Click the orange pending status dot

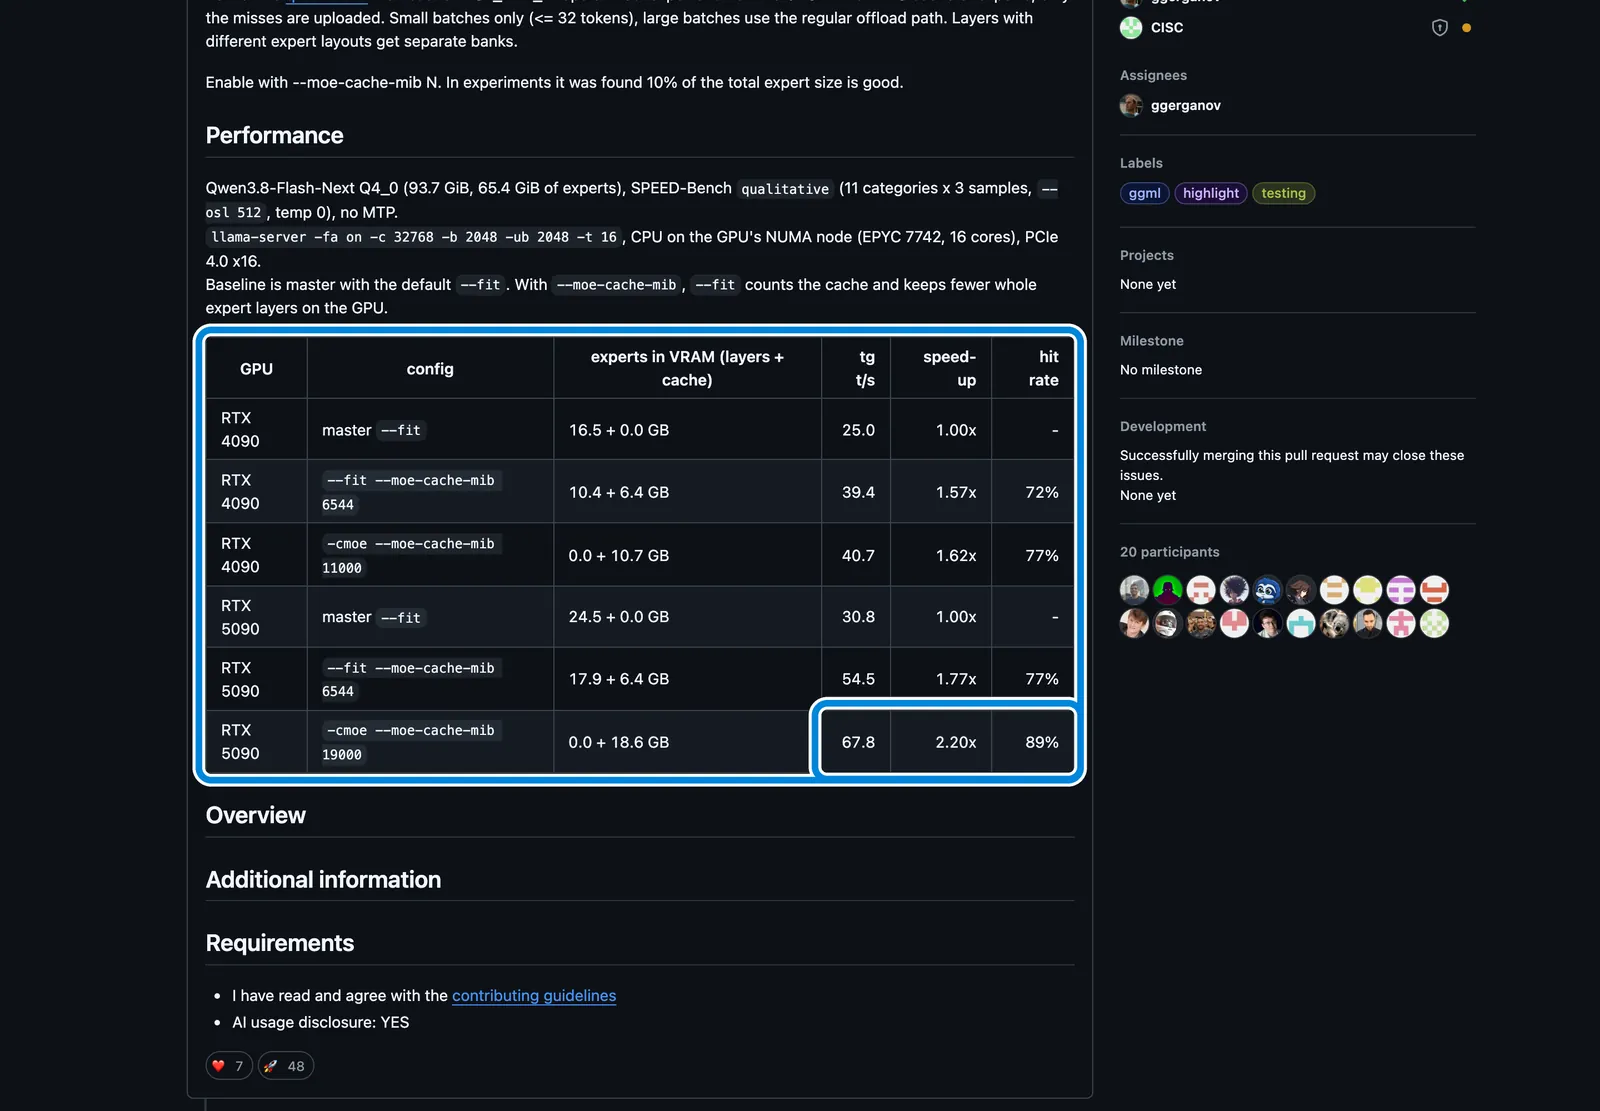pyautogui.click(x=1466, y=28)
